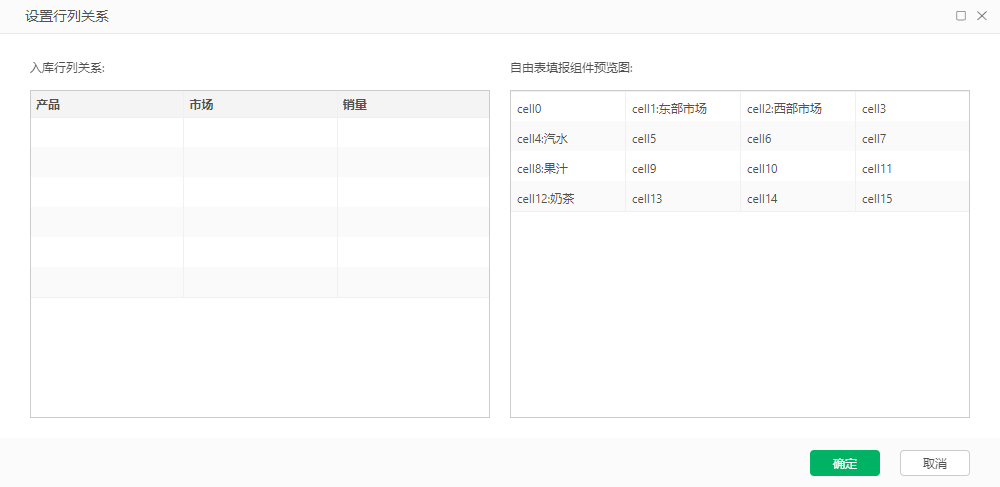
Task: Click preview cell cell8:果汁
Action: [568, 168]
